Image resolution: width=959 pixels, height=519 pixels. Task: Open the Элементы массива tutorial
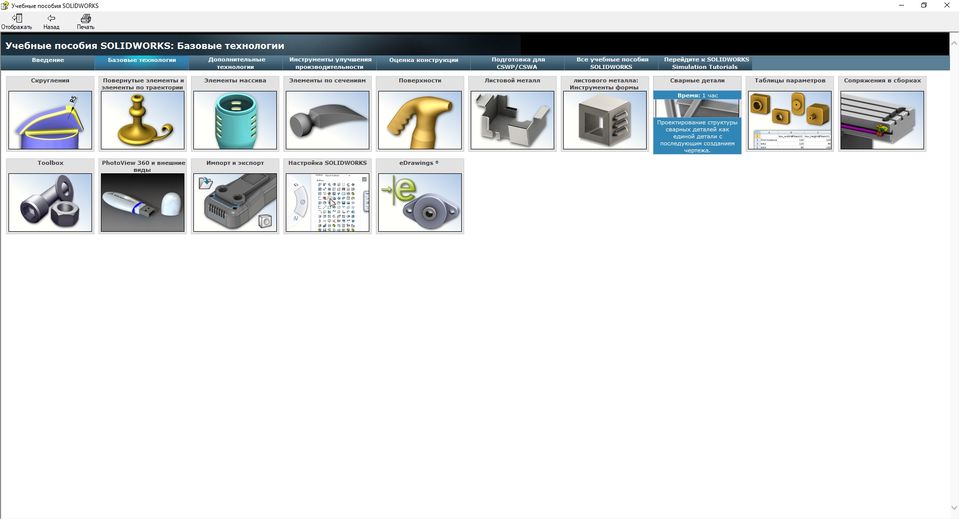coord(235,120)
